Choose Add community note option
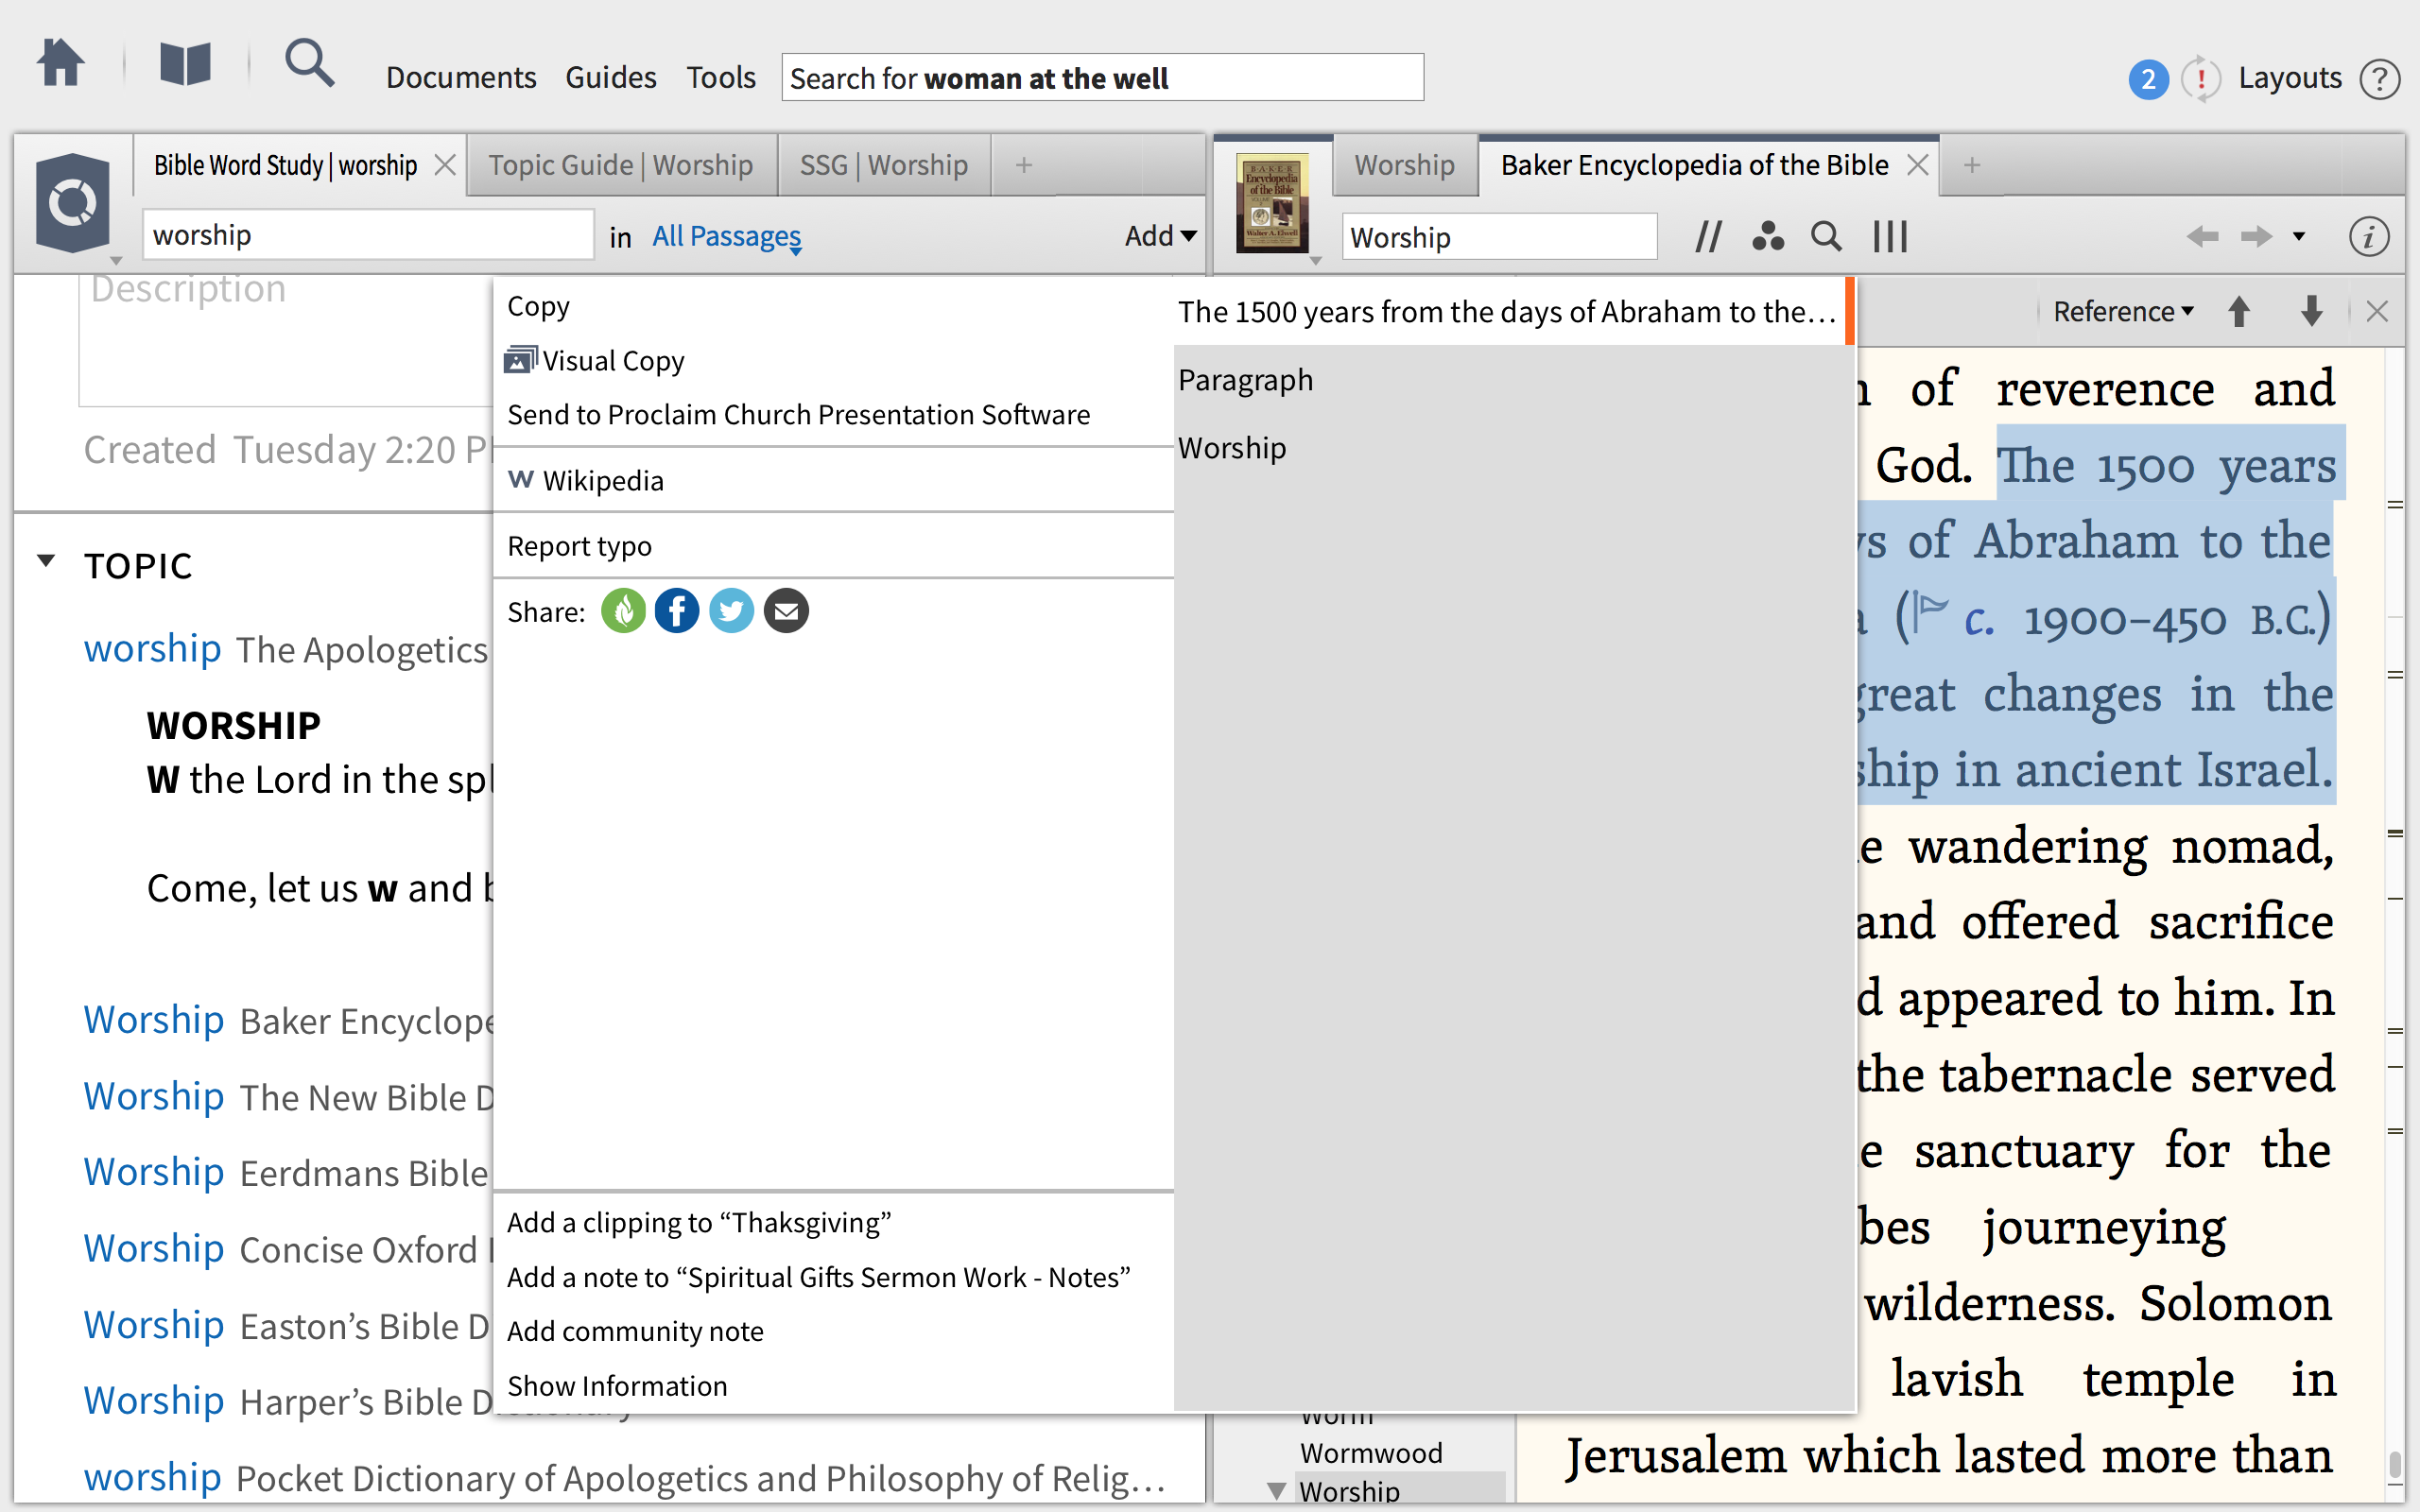The image size is (2420, 1512). coord(635,1331)
